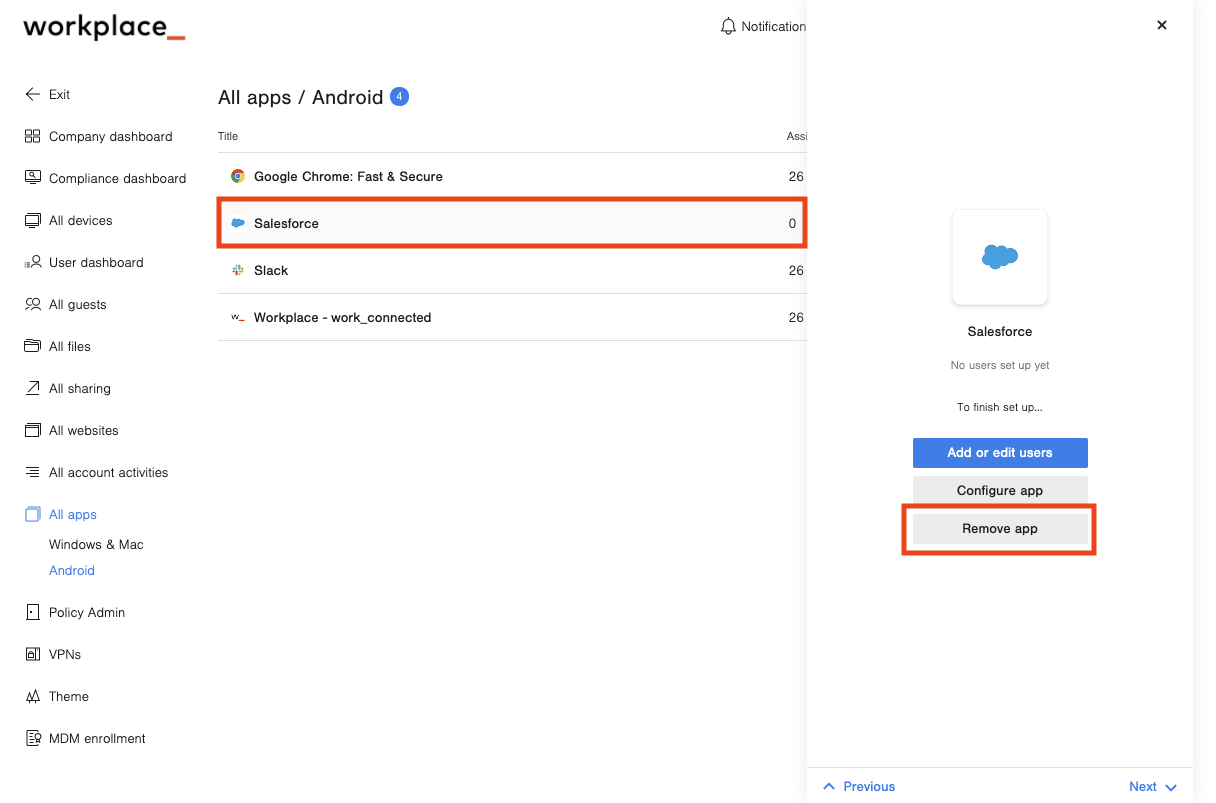Image resolution: width=1216 pixels, height=803 pixels.
Task: Click Salesforce assigned count 0
Action: coord(792,223)
